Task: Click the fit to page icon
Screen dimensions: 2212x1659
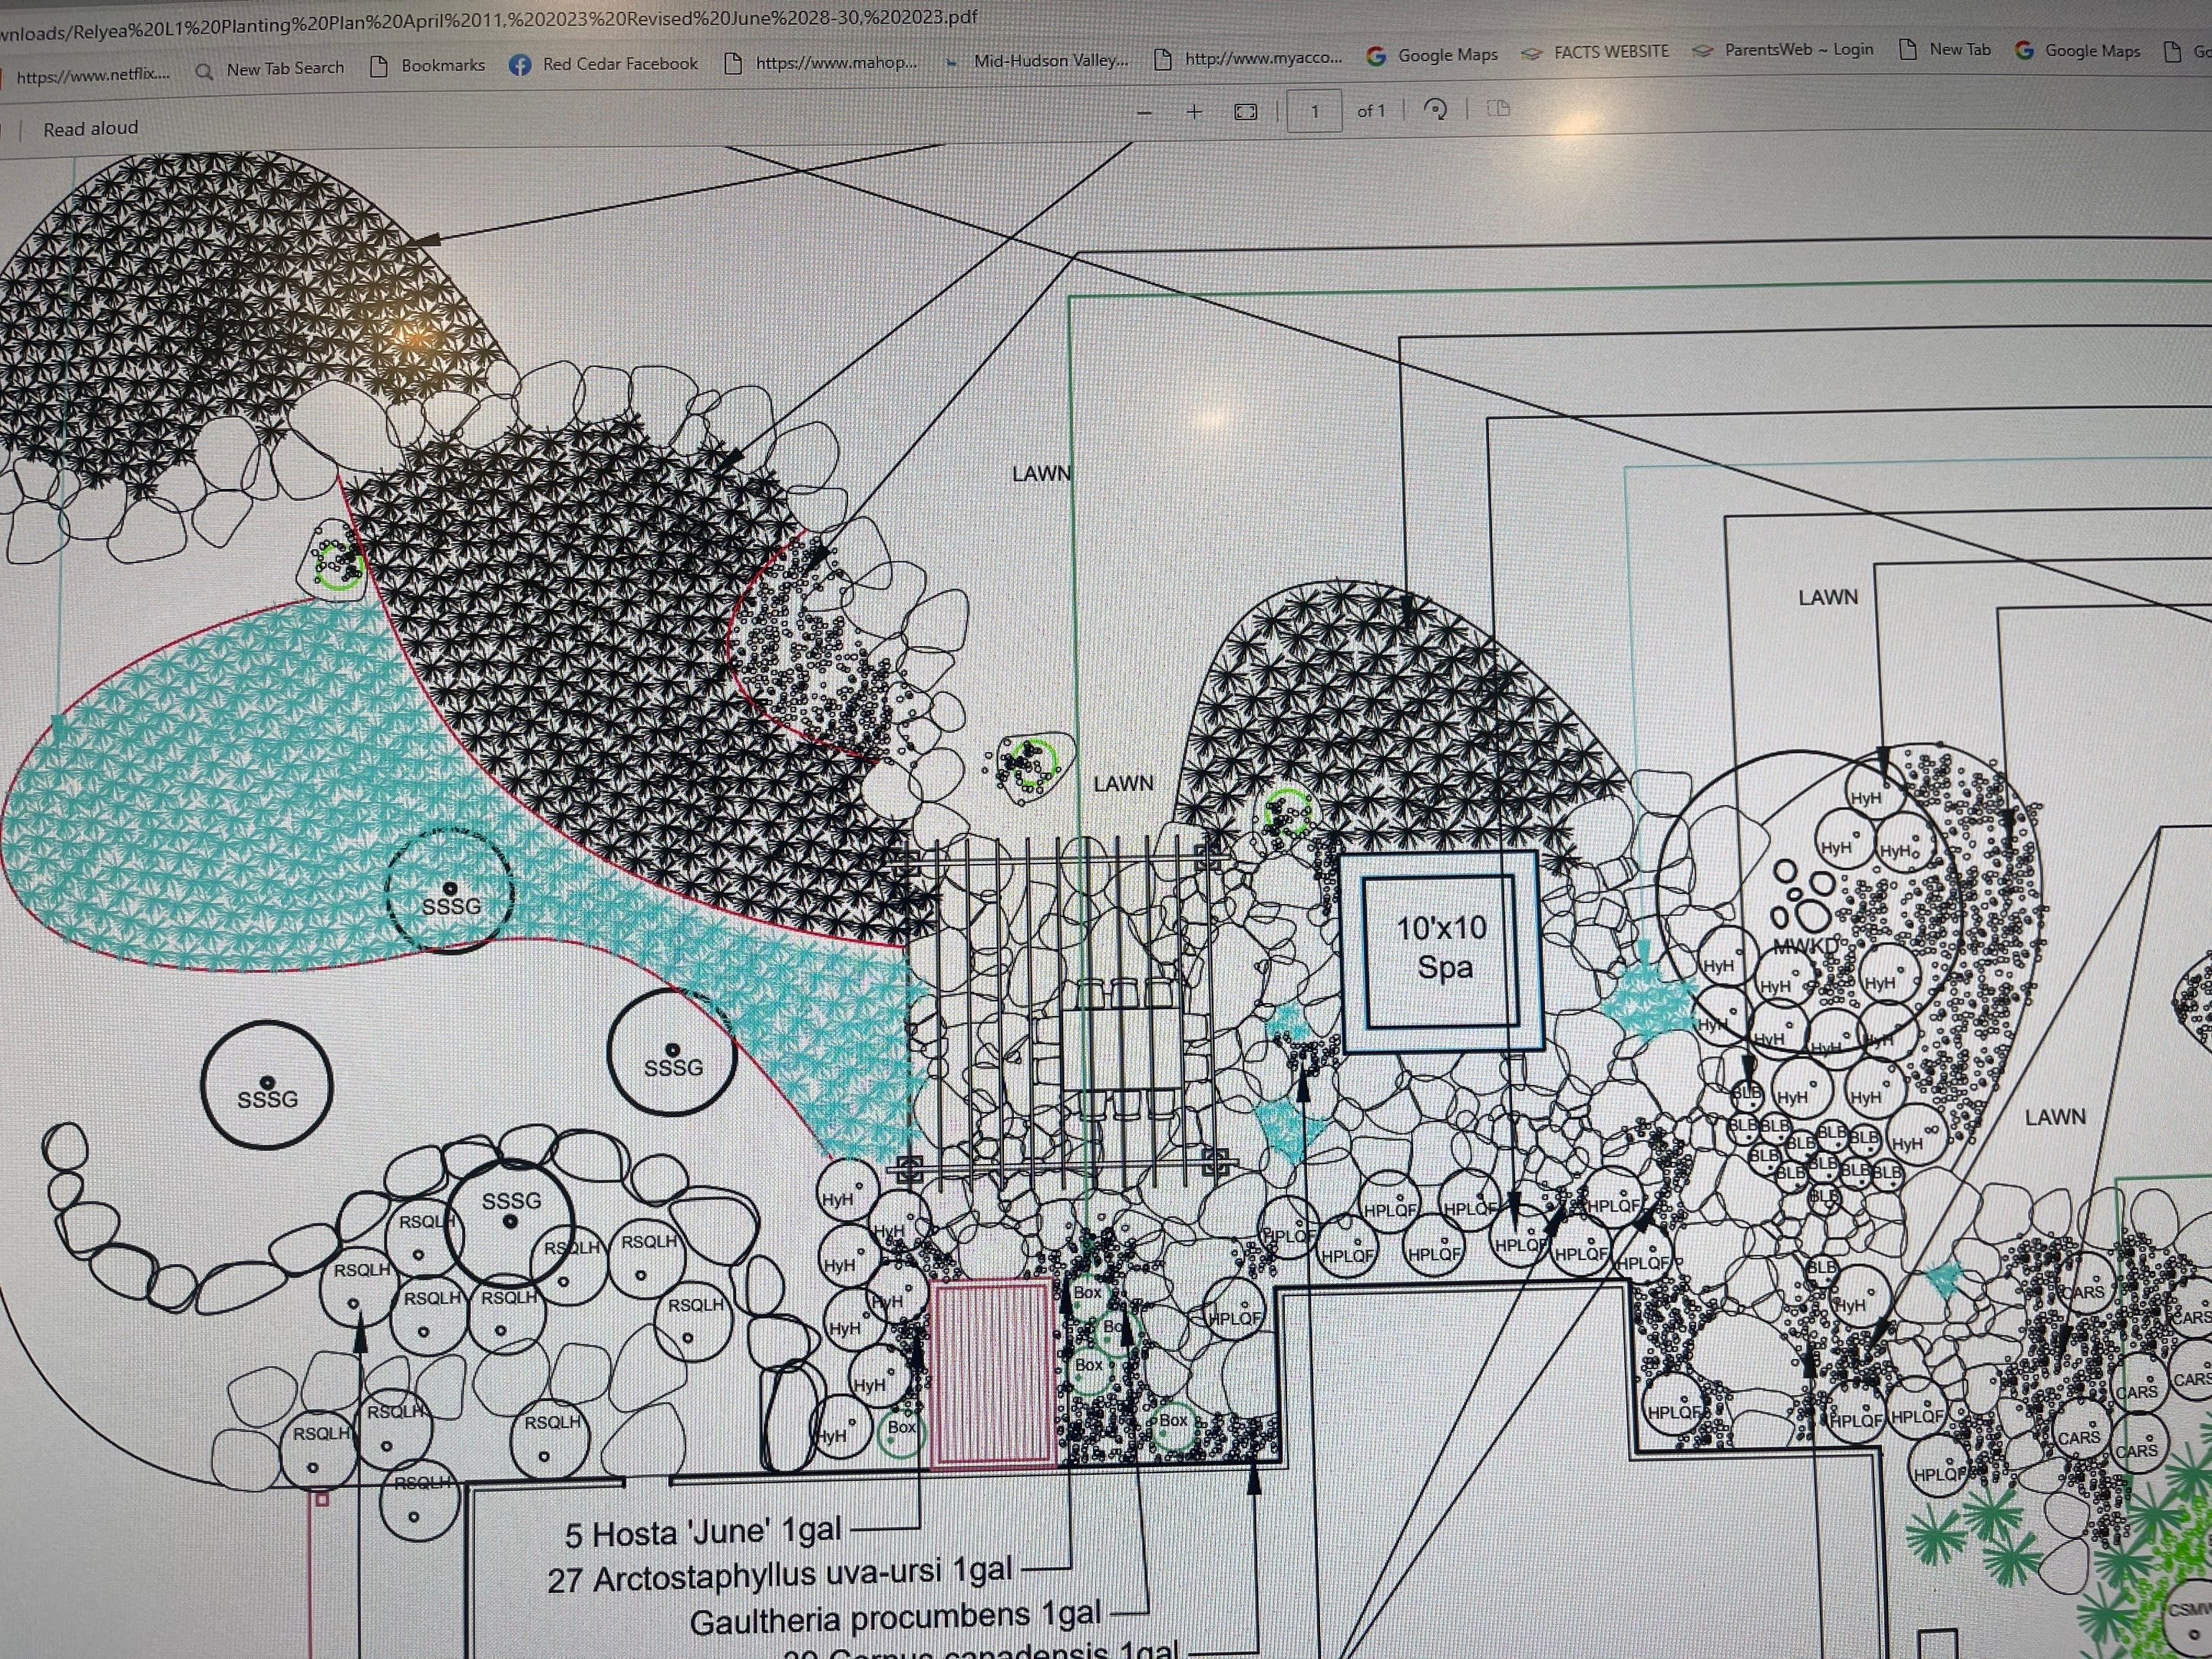Action: (x=1246, y=112)
